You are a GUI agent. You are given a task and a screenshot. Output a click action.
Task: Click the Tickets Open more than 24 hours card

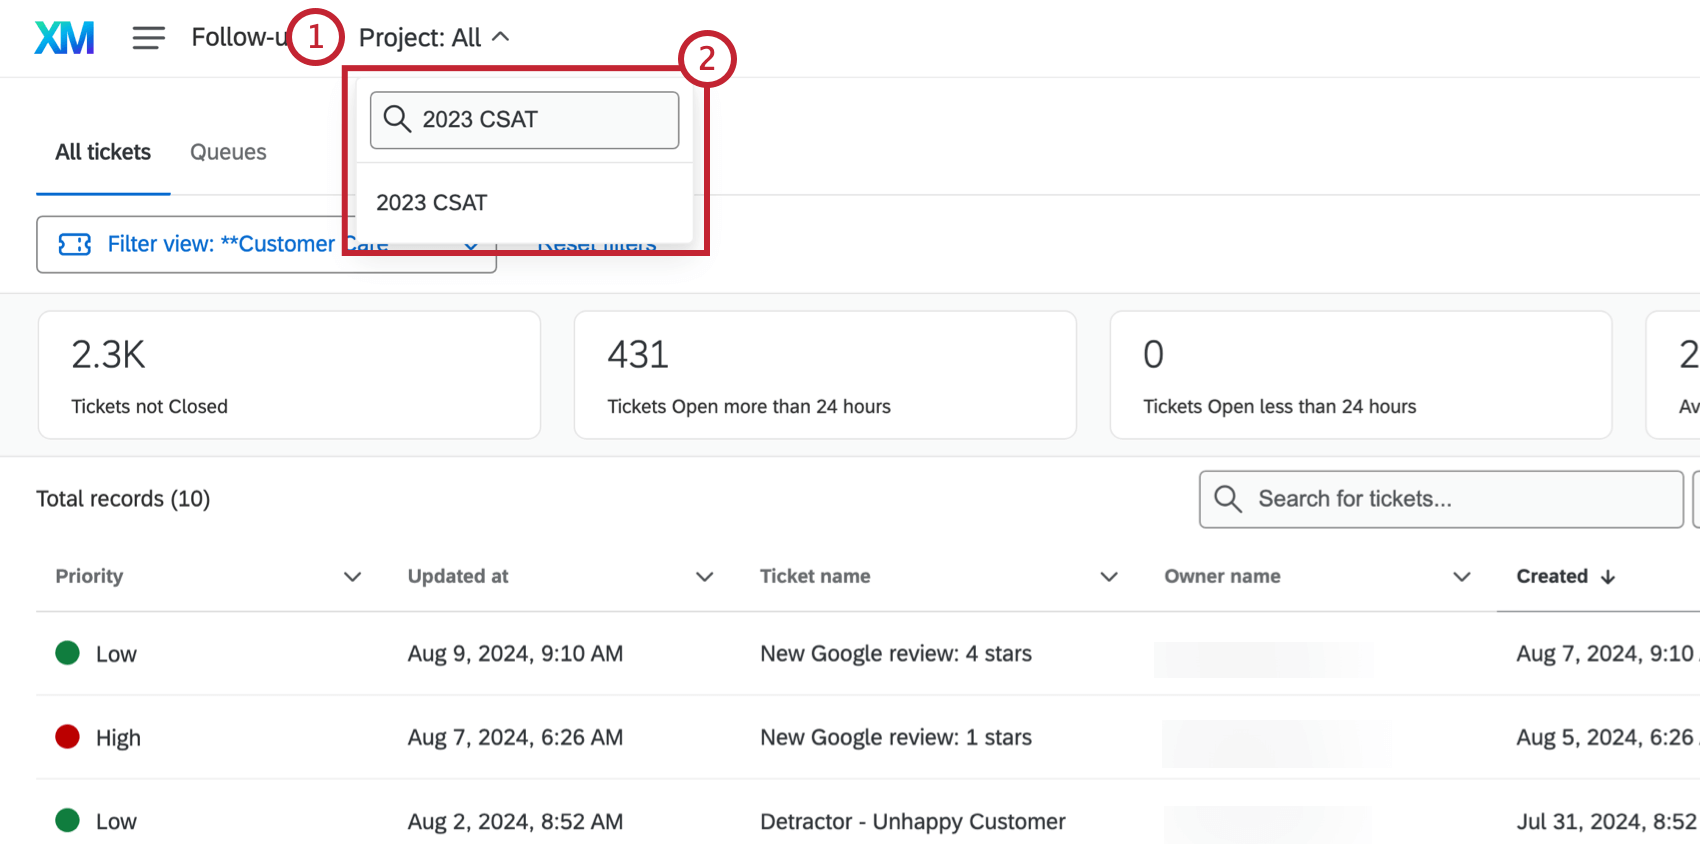click(x=825, y=375)
